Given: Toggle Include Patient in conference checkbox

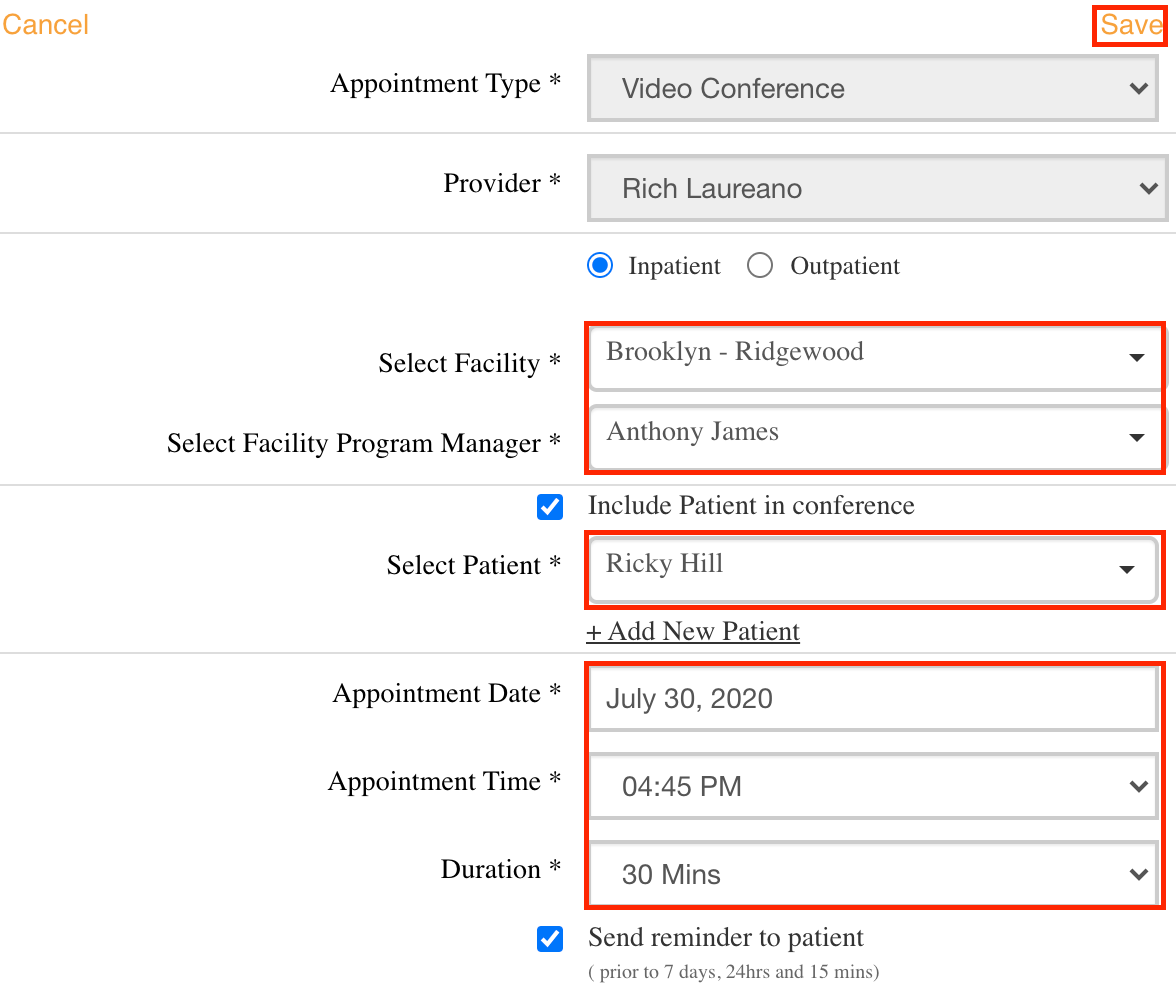Looking at the screenshot, I should click(550, 507).
